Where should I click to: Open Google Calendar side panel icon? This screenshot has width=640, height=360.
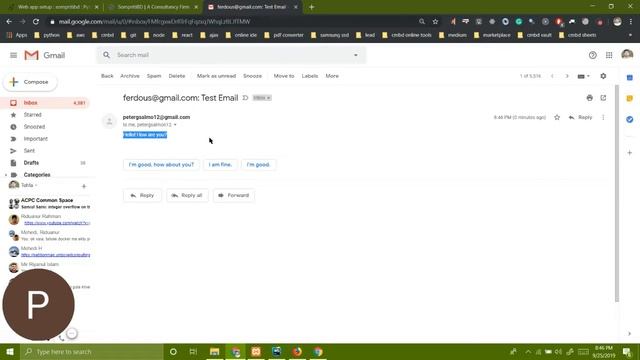(629, 78)
